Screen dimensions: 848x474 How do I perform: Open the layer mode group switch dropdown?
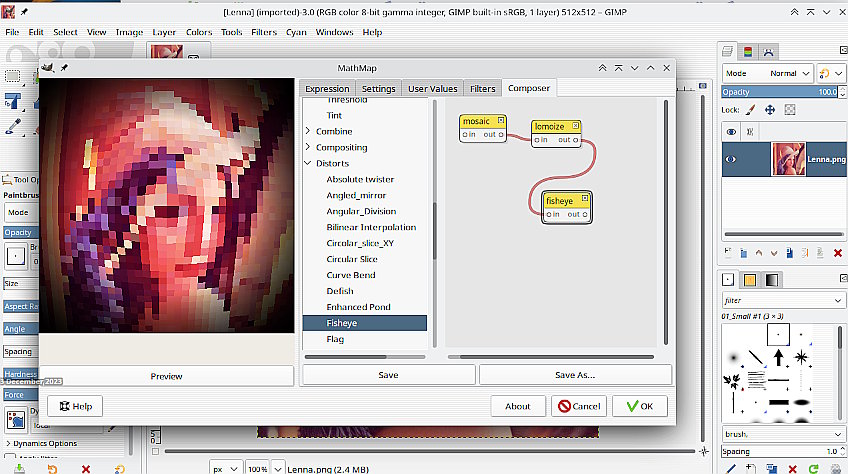[x=831, y=73]
